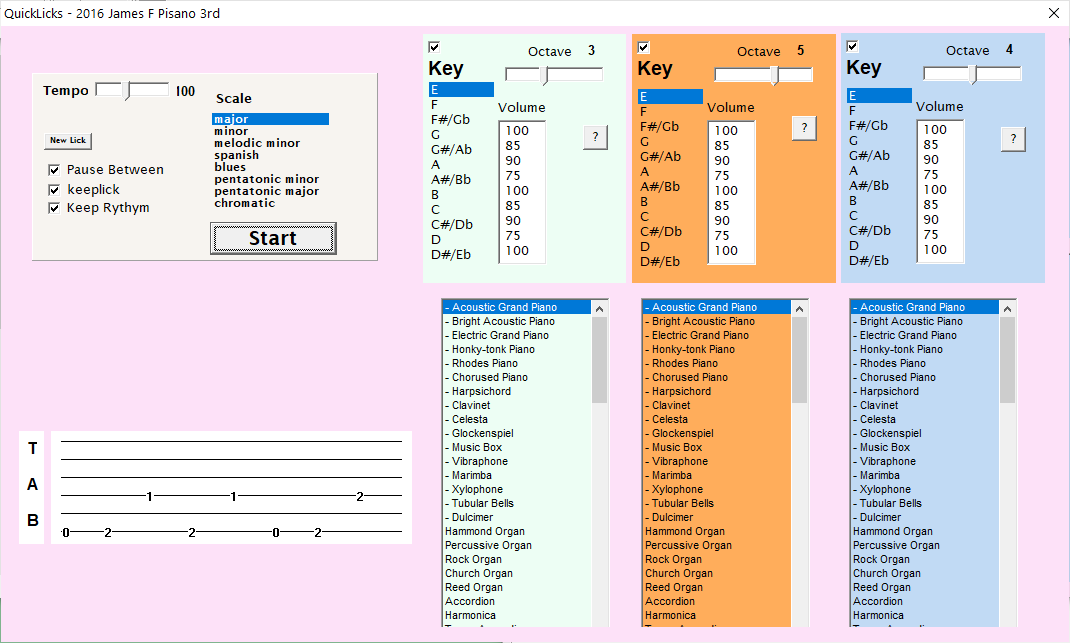
Task: Click the blue instrument list scroll-up arrow
Action: coord(1007,309)
